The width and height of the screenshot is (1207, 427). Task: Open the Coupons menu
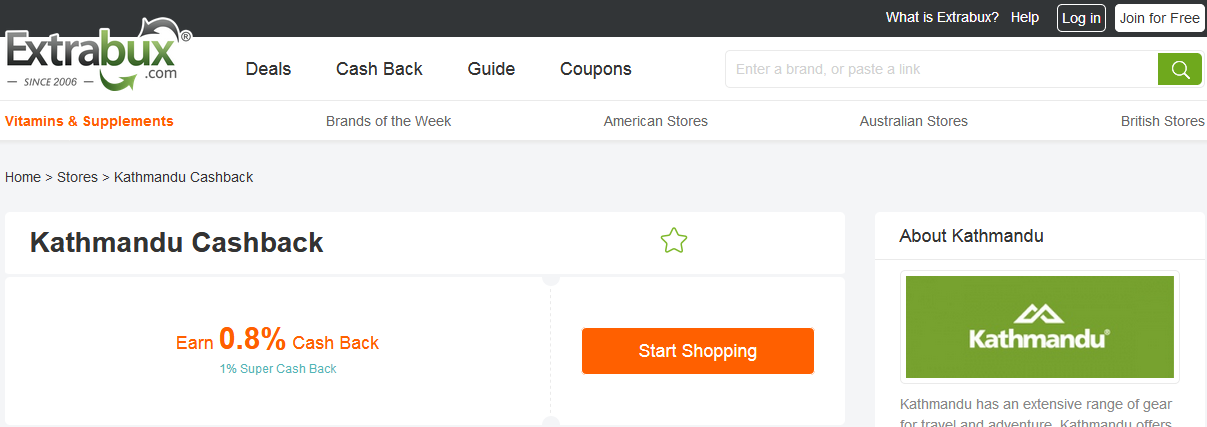point(595,69)
